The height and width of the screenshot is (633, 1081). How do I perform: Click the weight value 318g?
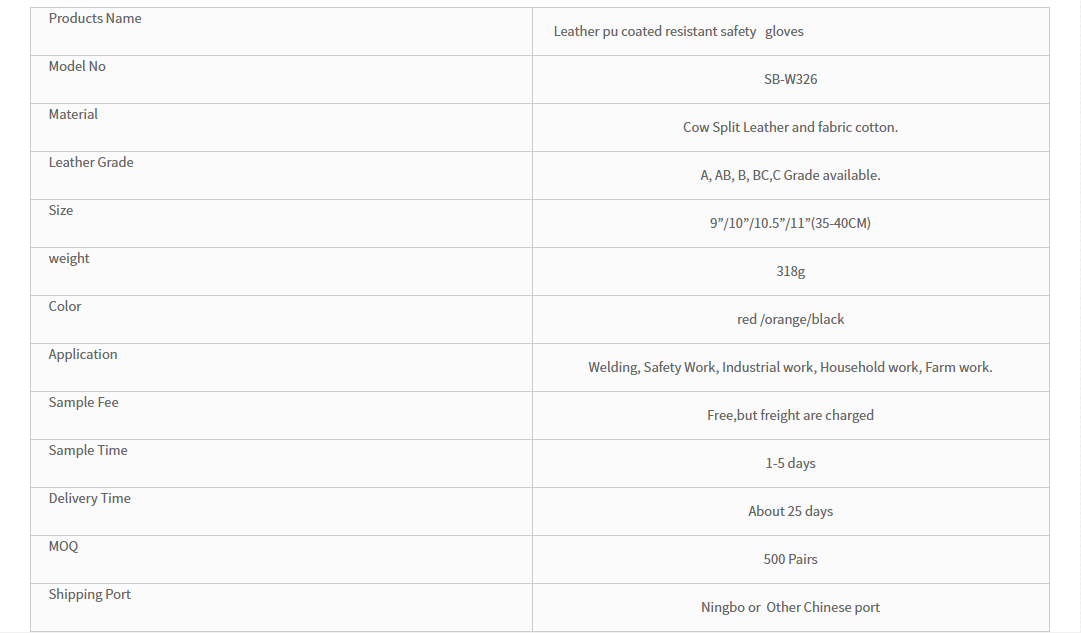pyautogui.click(x=790, y=272)
